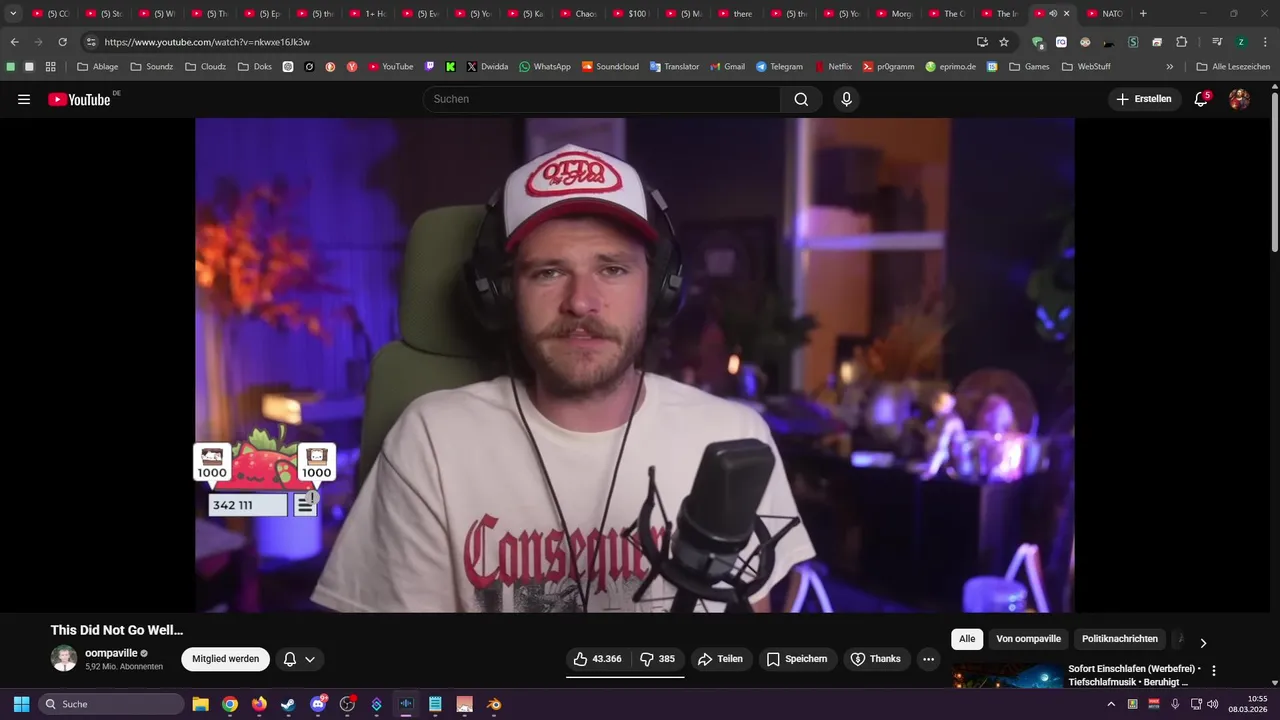Show hidden bookmarks with the double chevron
The height and width of the screenshot is (720, 1280).
1170,67
